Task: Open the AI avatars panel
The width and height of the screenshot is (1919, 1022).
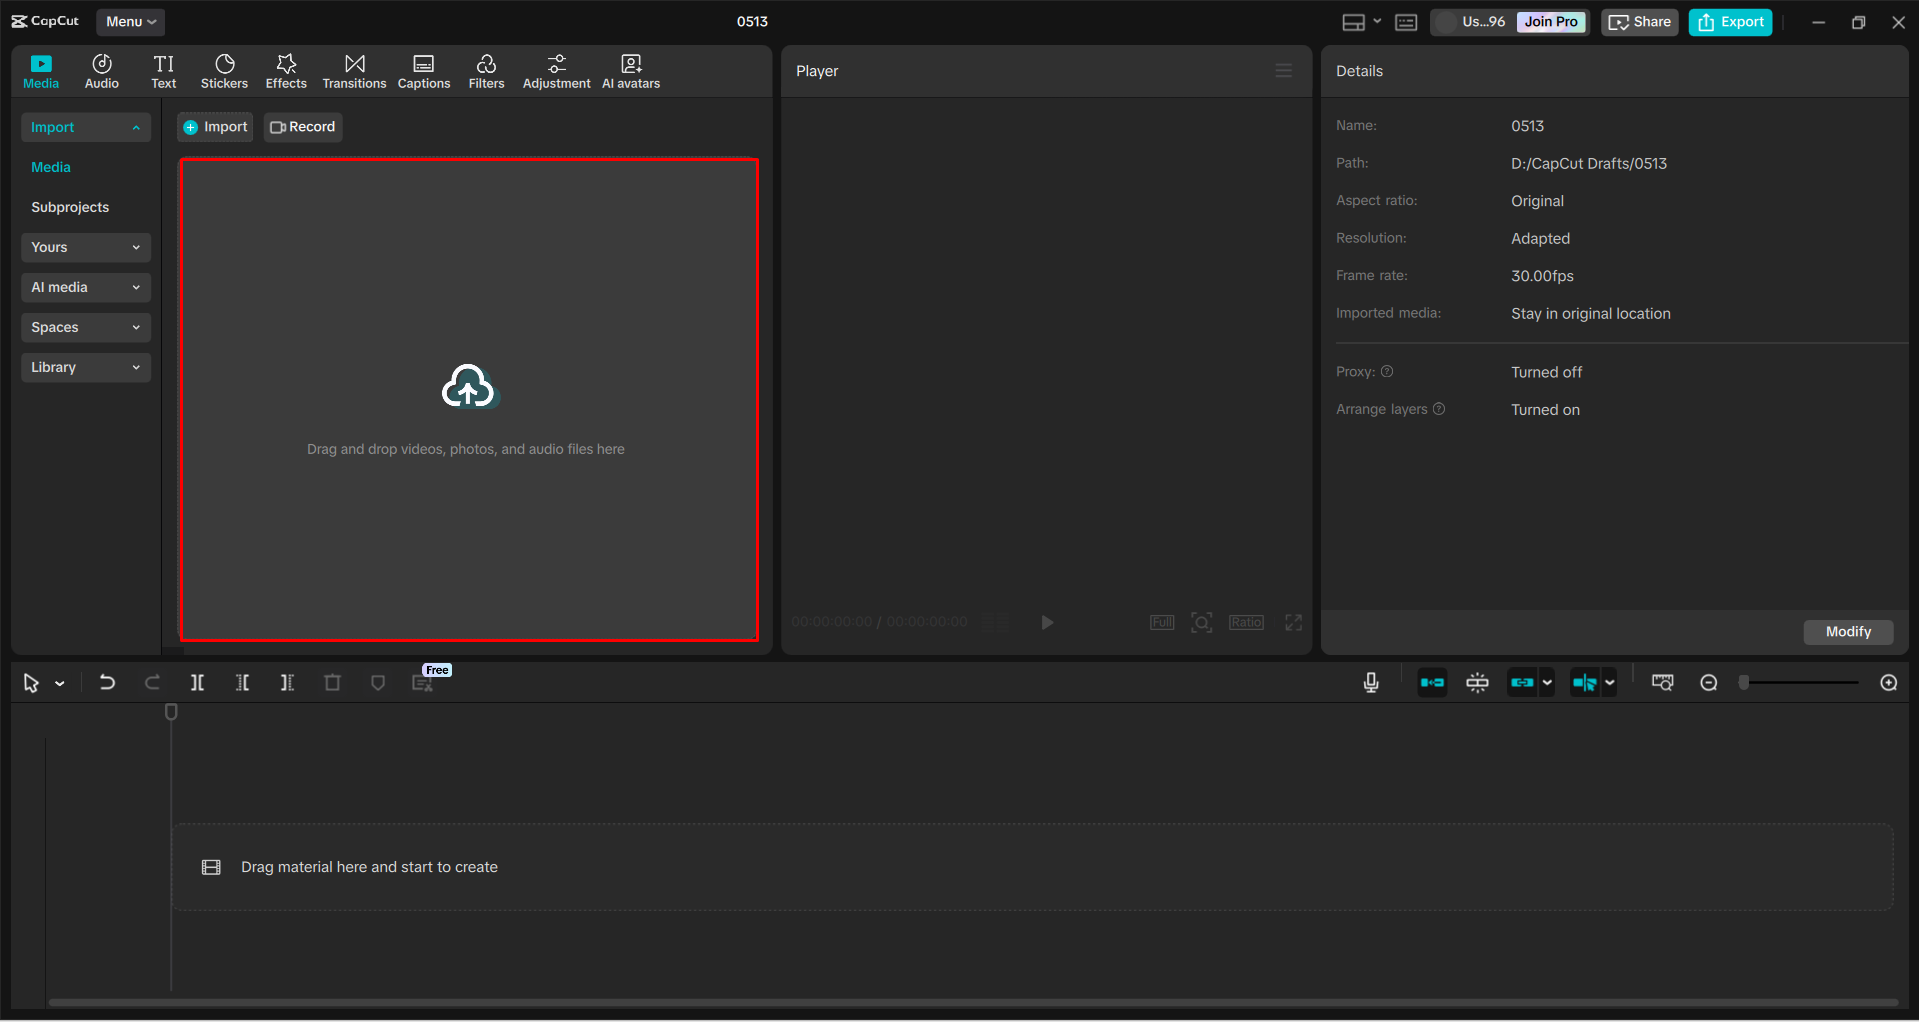Action: click(x=630, y=70)
